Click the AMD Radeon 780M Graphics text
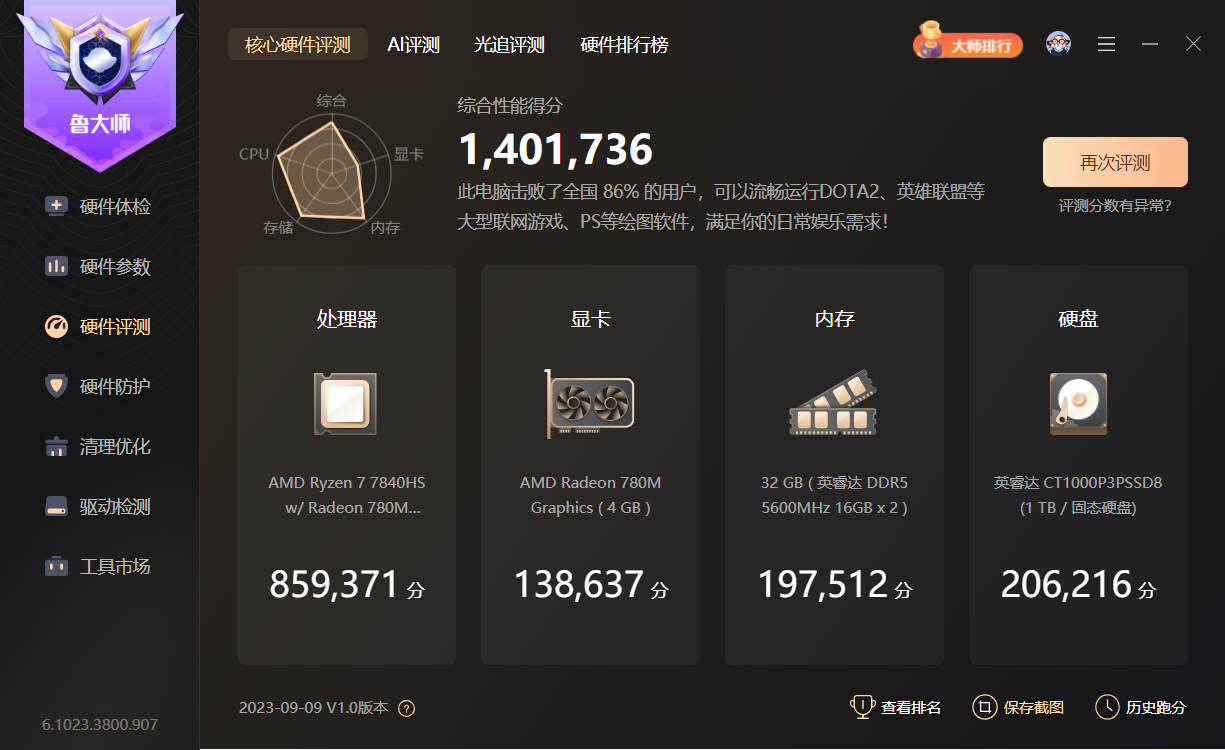1225x750 pixels. (x=590, y=495)
